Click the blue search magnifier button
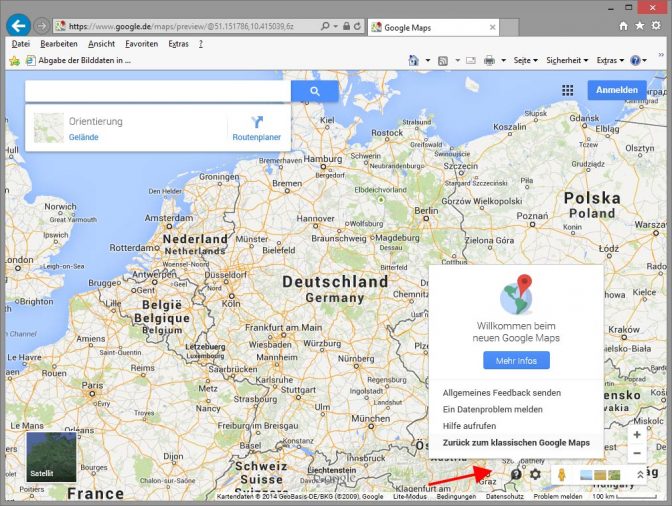This screenshot has width=672, height=506. click(x=315, y=91)
